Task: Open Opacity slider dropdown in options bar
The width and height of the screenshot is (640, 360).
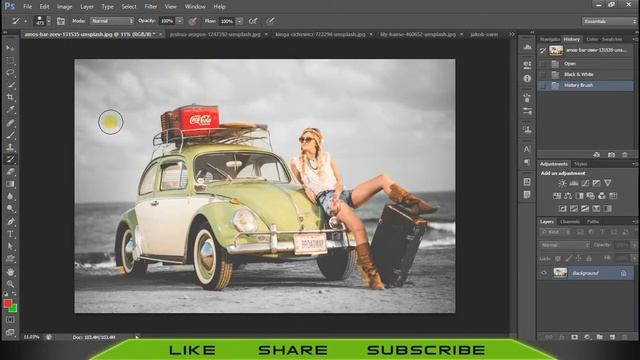Action: [x=180, y=21]
